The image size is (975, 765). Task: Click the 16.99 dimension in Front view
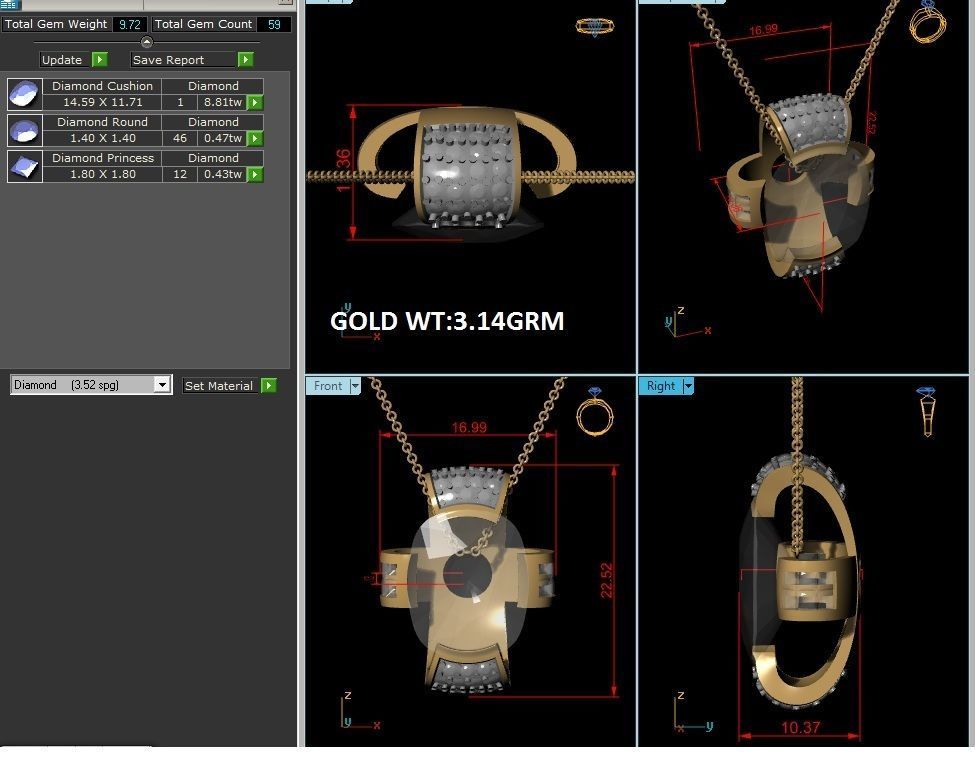click(x=469, y=427)
